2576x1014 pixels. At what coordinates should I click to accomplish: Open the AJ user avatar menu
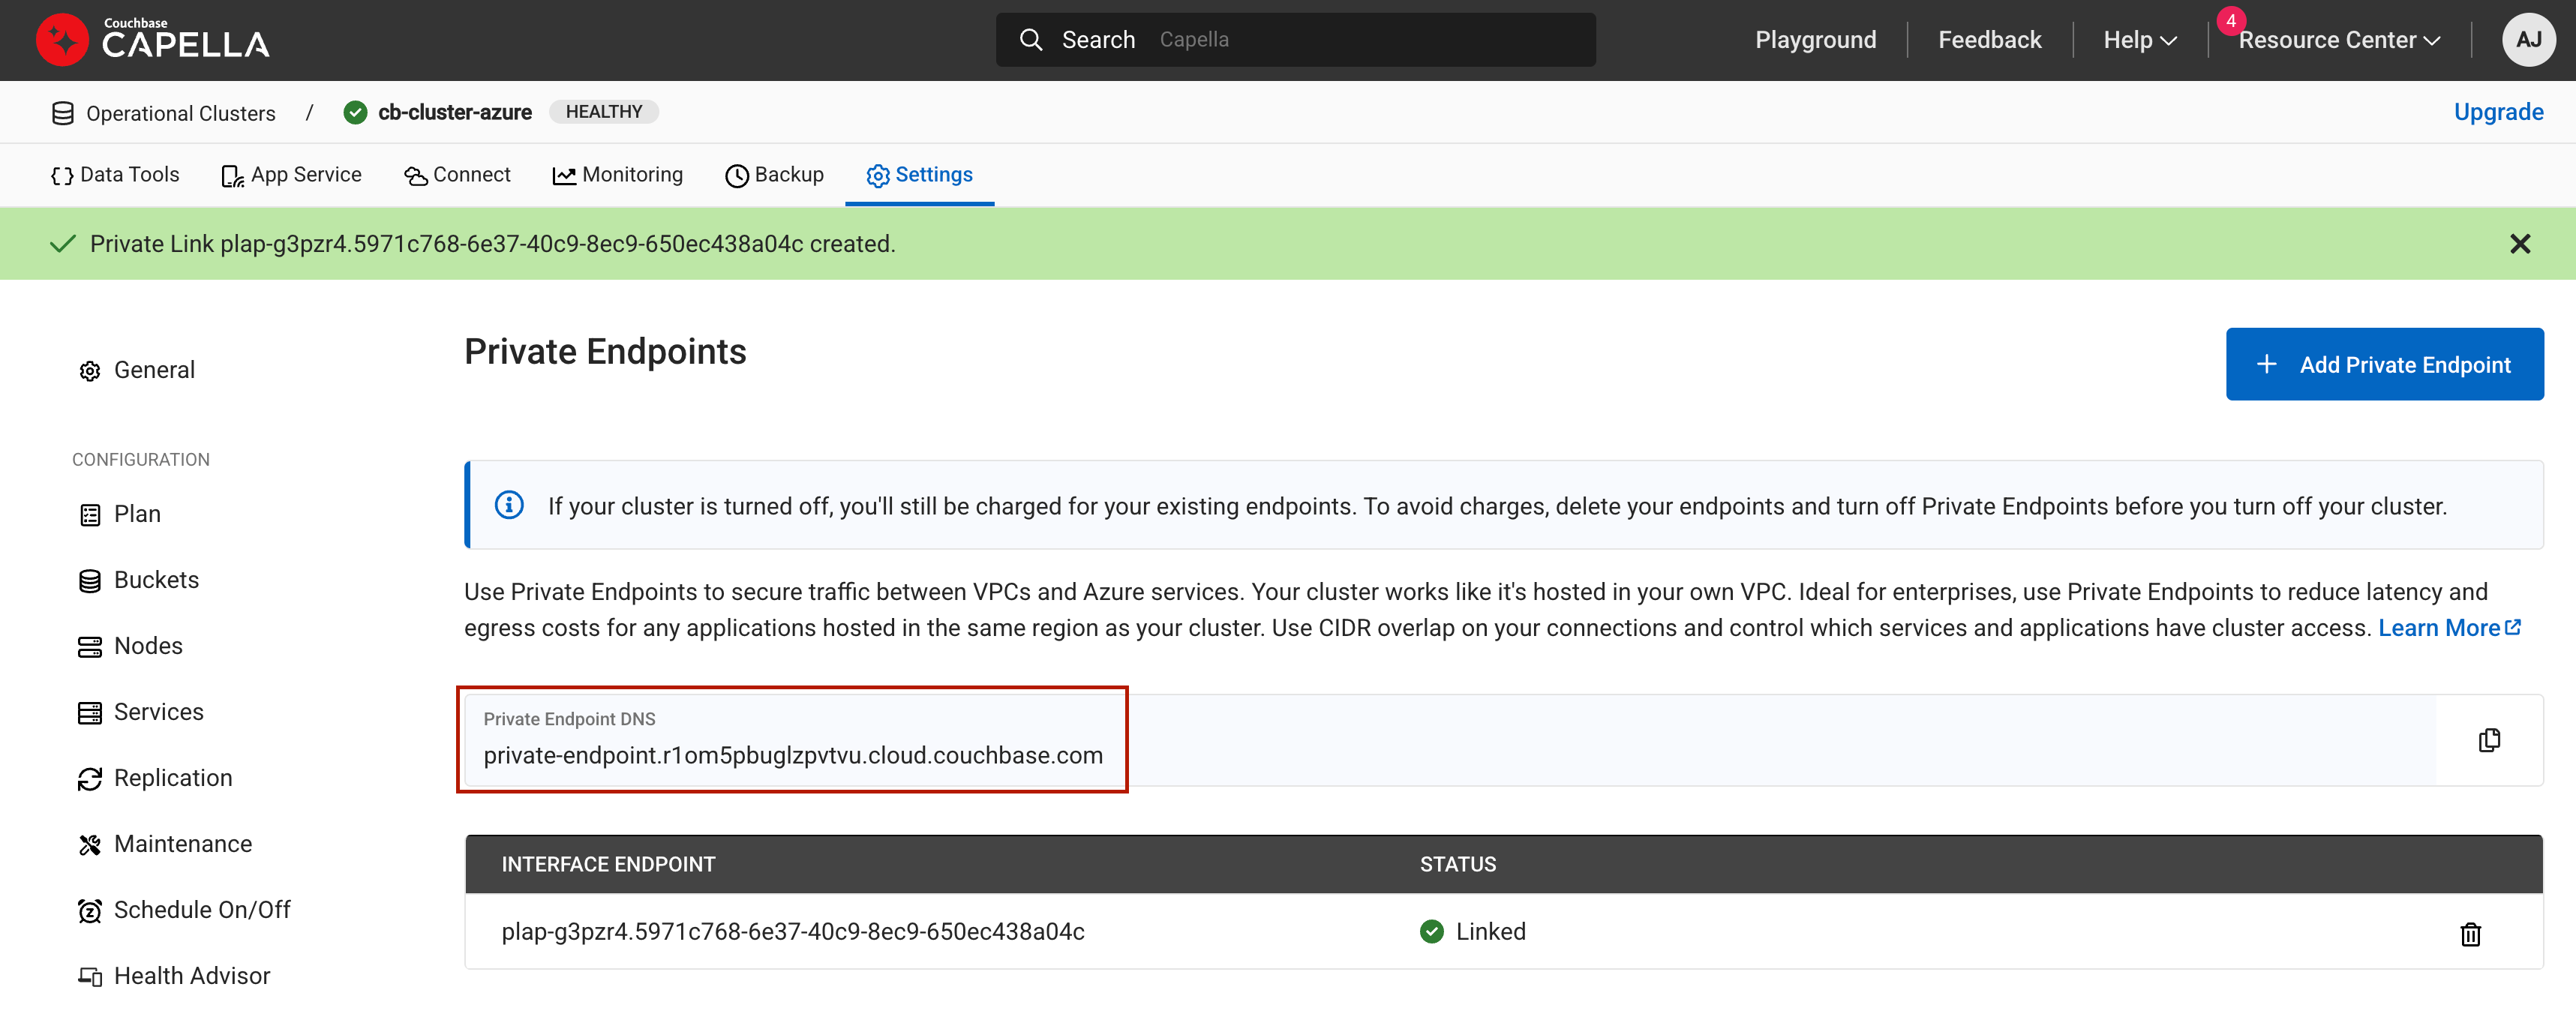(x=2527, y=40)
